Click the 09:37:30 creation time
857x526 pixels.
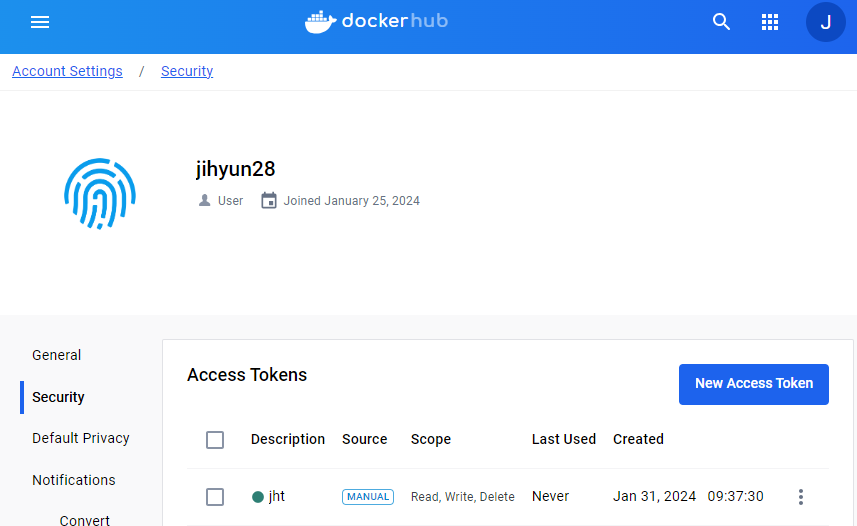tap(735, 496)
